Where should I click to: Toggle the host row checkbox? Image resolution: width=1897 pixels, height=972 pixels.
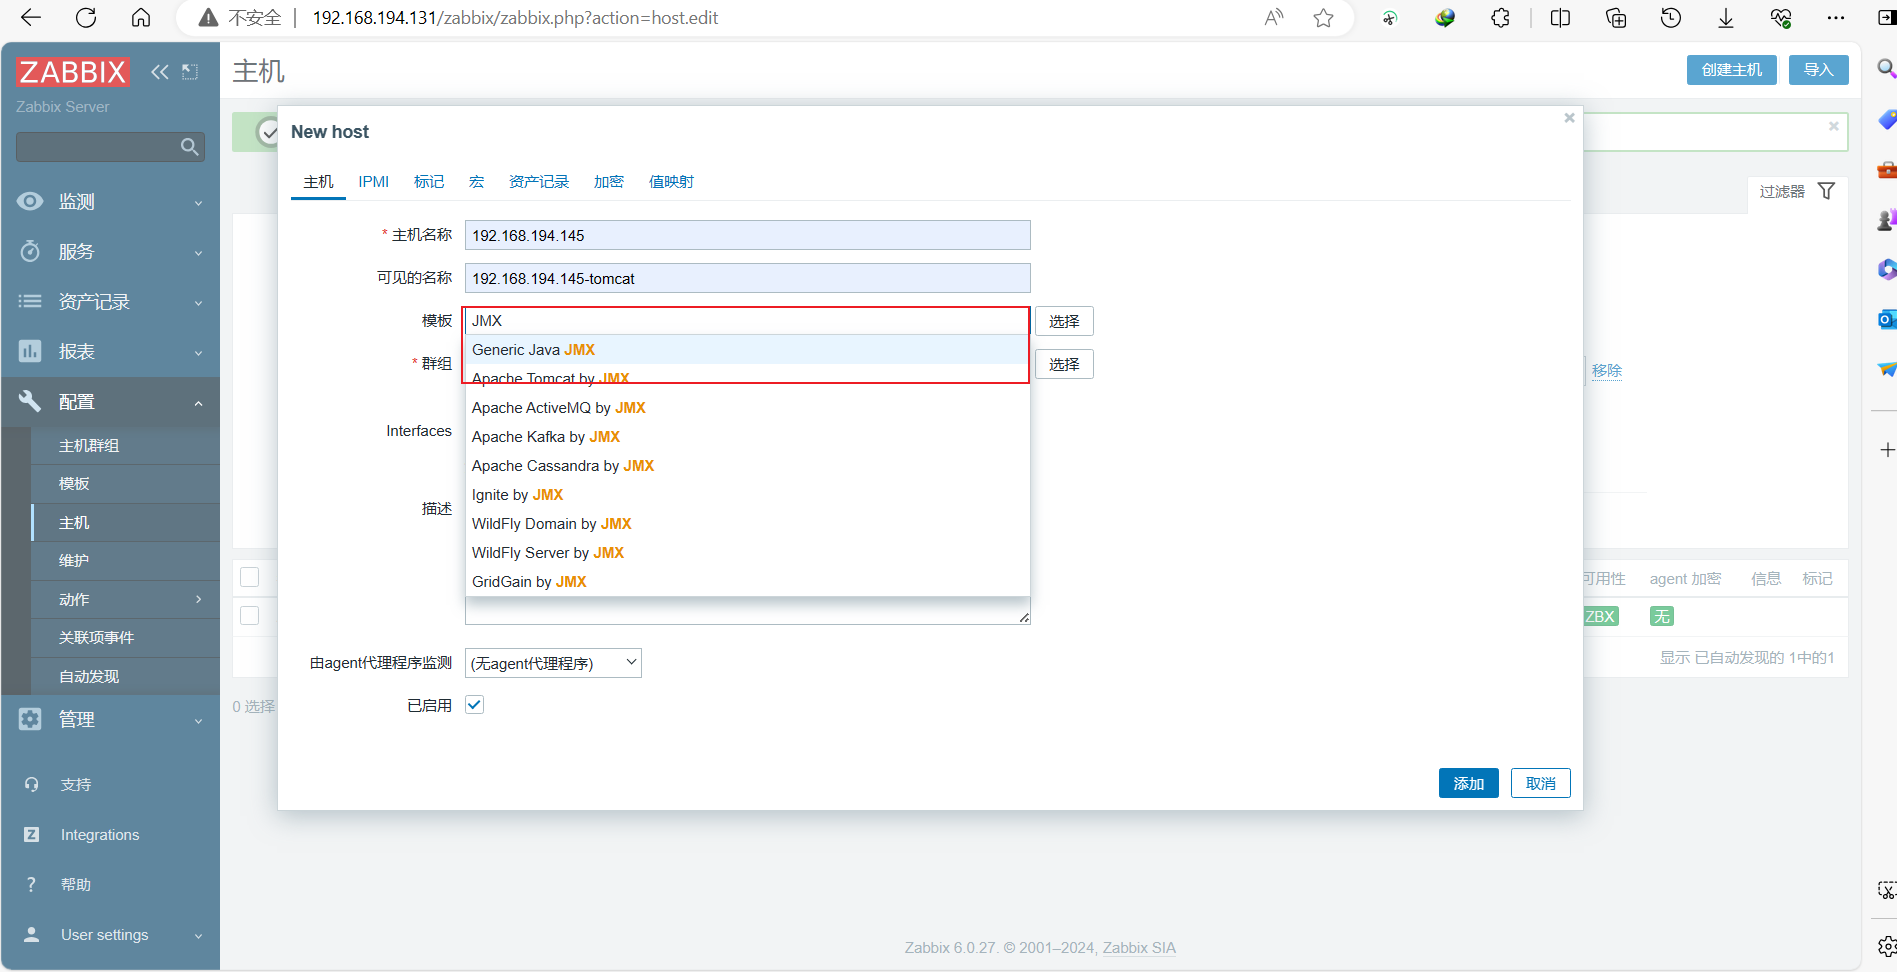click(x=250, y=616)
